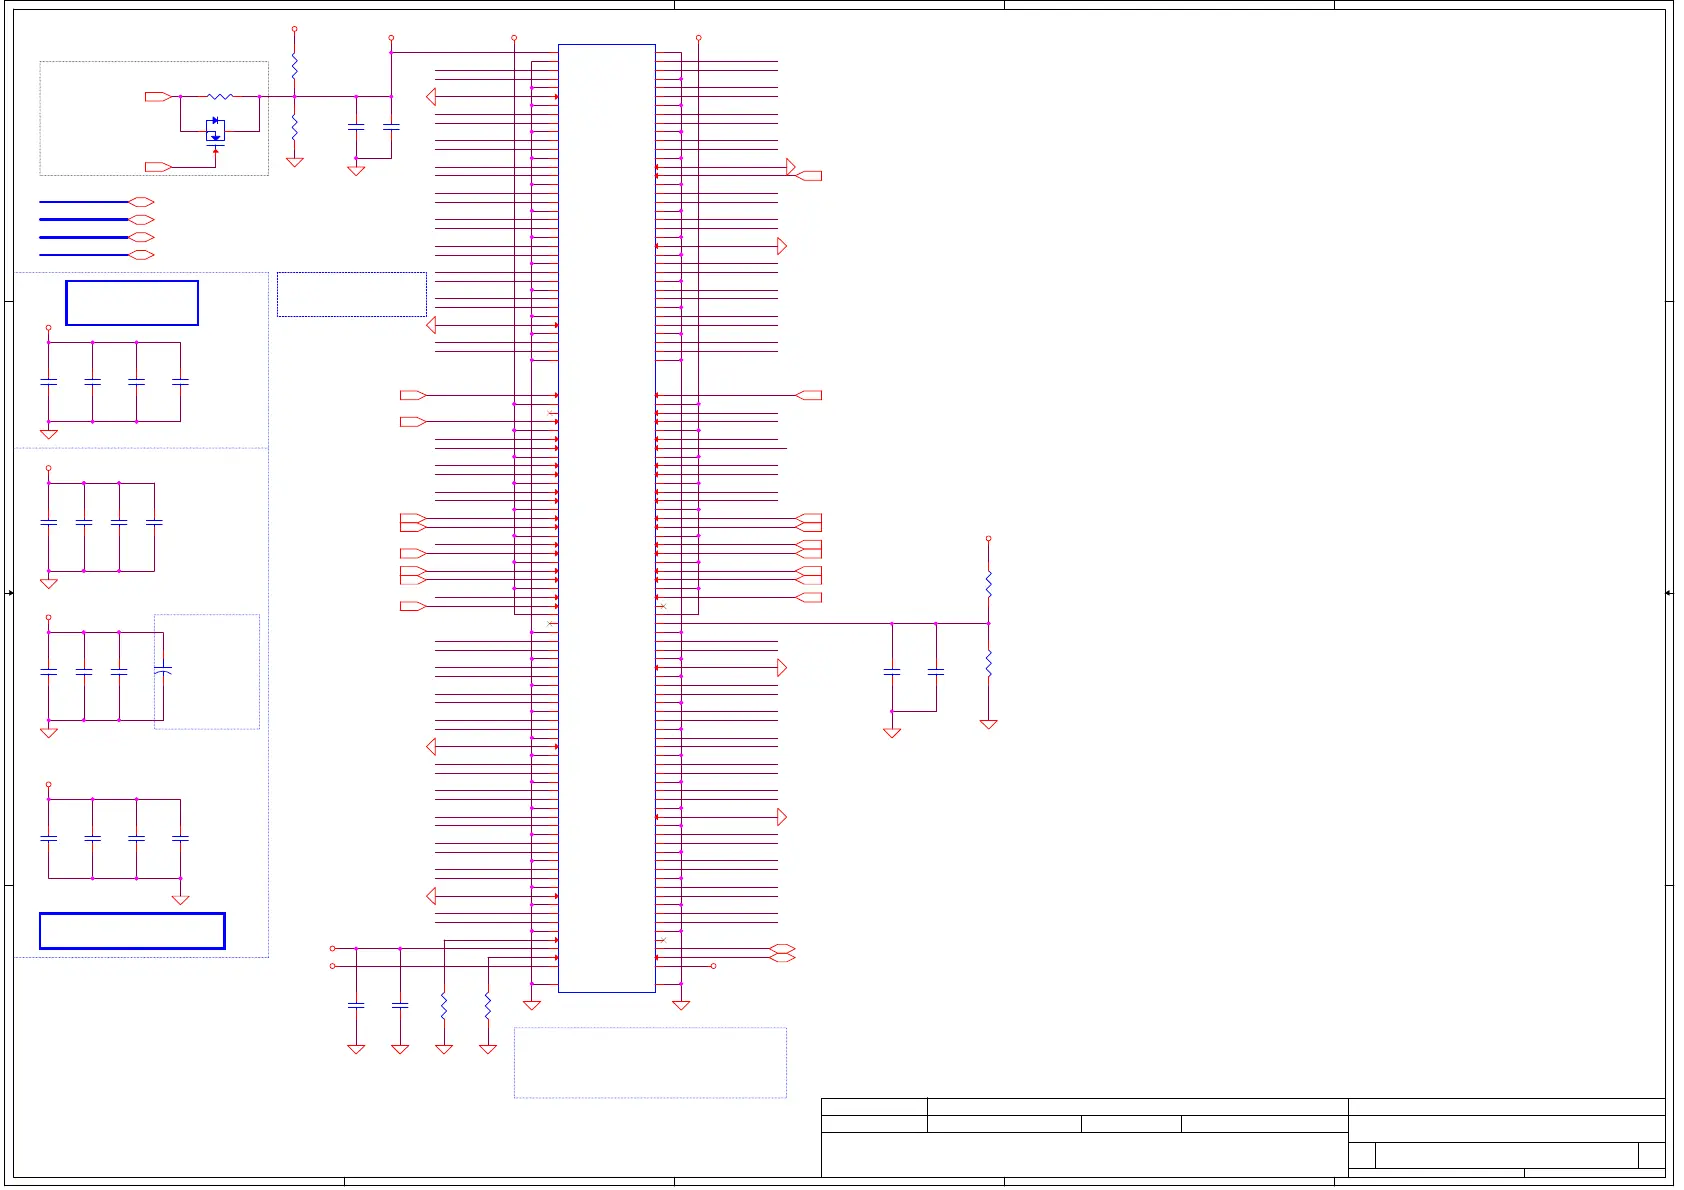
Task: Select the wide thick blue box below the capacitor banks
Action: tap(132, 931)
